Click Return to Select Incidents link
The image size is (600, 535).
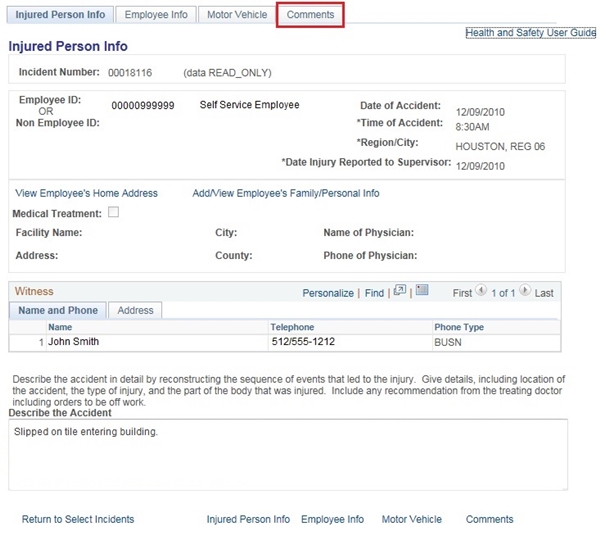(x=78, y=519)
